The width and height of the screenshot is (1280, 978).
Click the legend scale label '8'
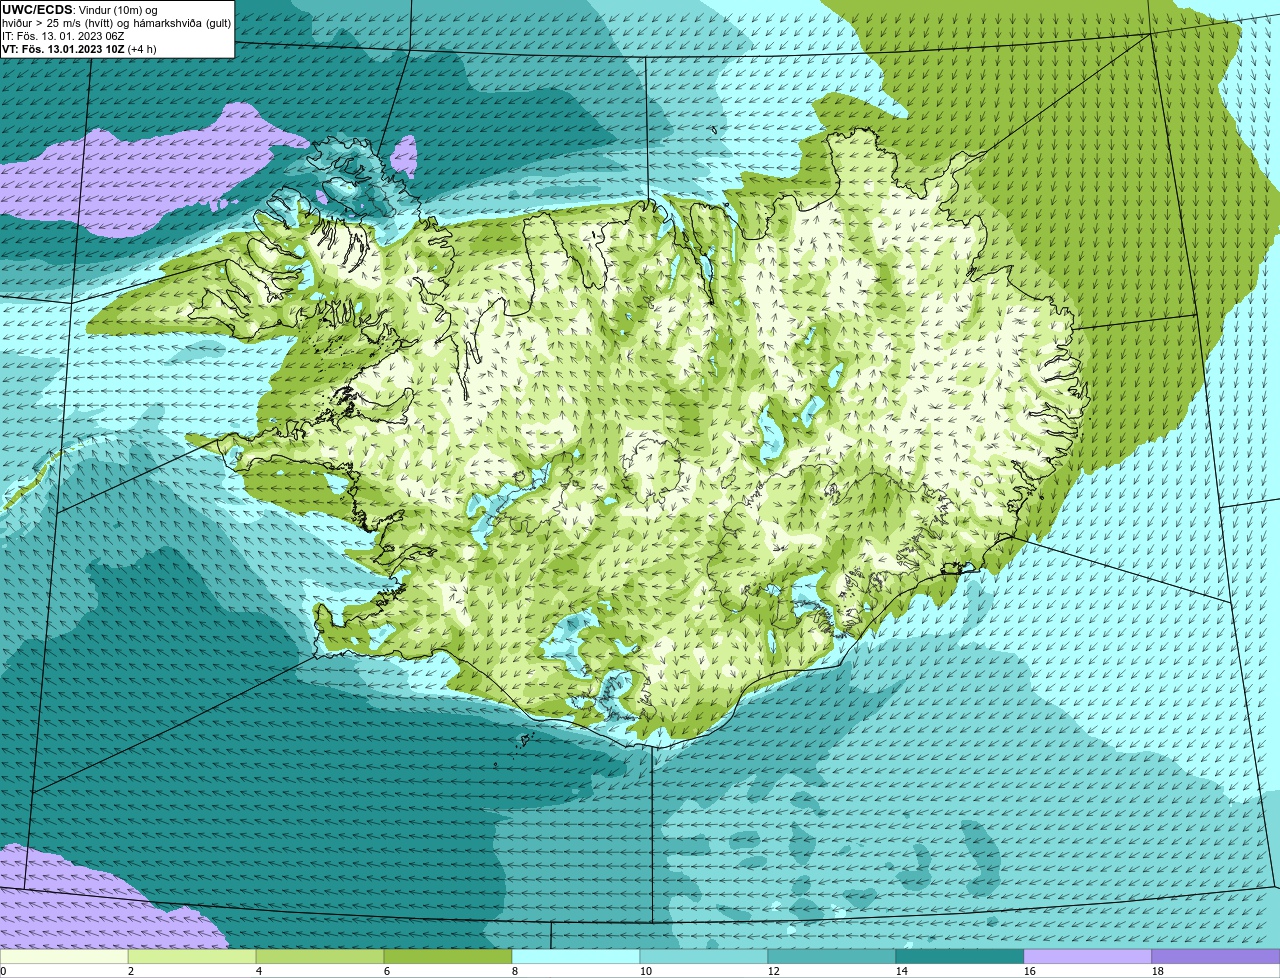(515, 971)
